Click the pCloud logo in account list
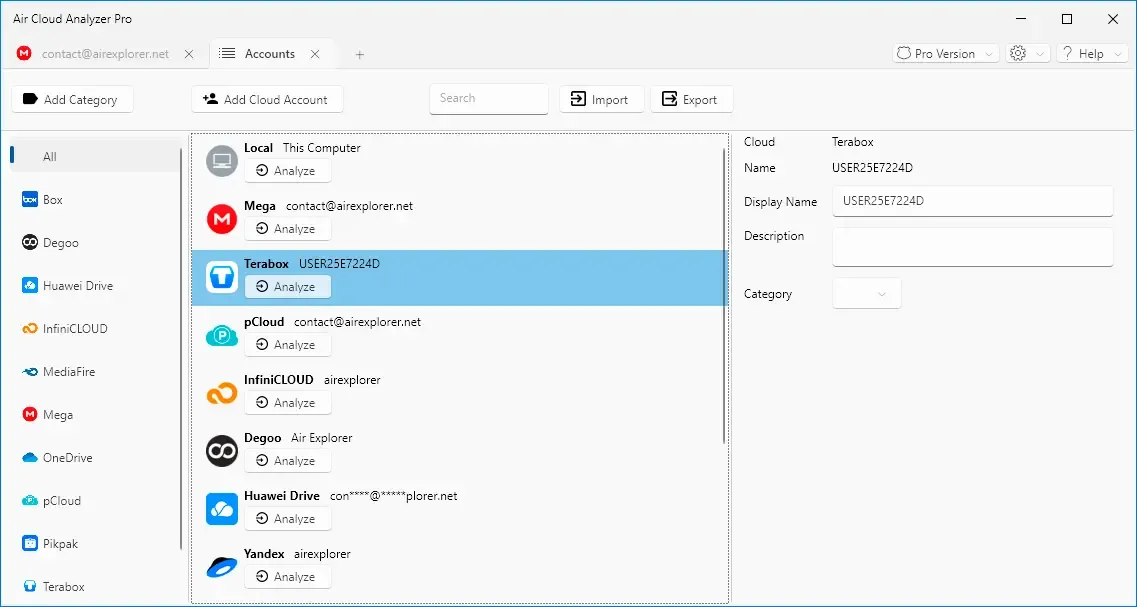1137x607 pixels. (x=222, y=335)
